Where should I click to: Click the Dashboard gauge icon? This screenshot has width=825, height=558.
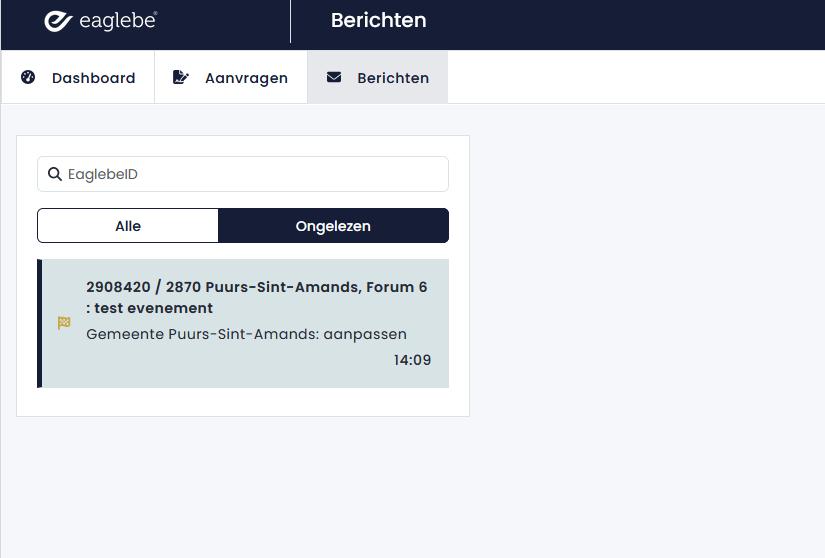coord(28,77)
